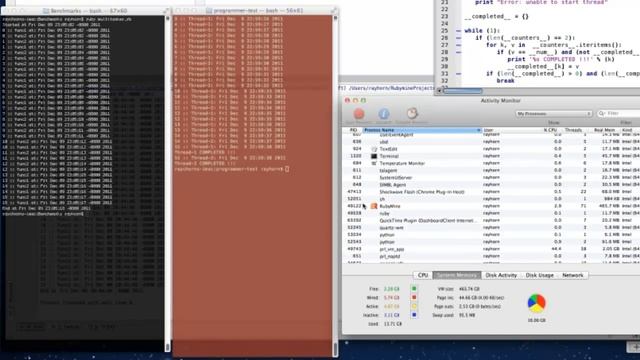Click the Terminal process icon
This screenshot has width=640, height=360.
point(374,156)
